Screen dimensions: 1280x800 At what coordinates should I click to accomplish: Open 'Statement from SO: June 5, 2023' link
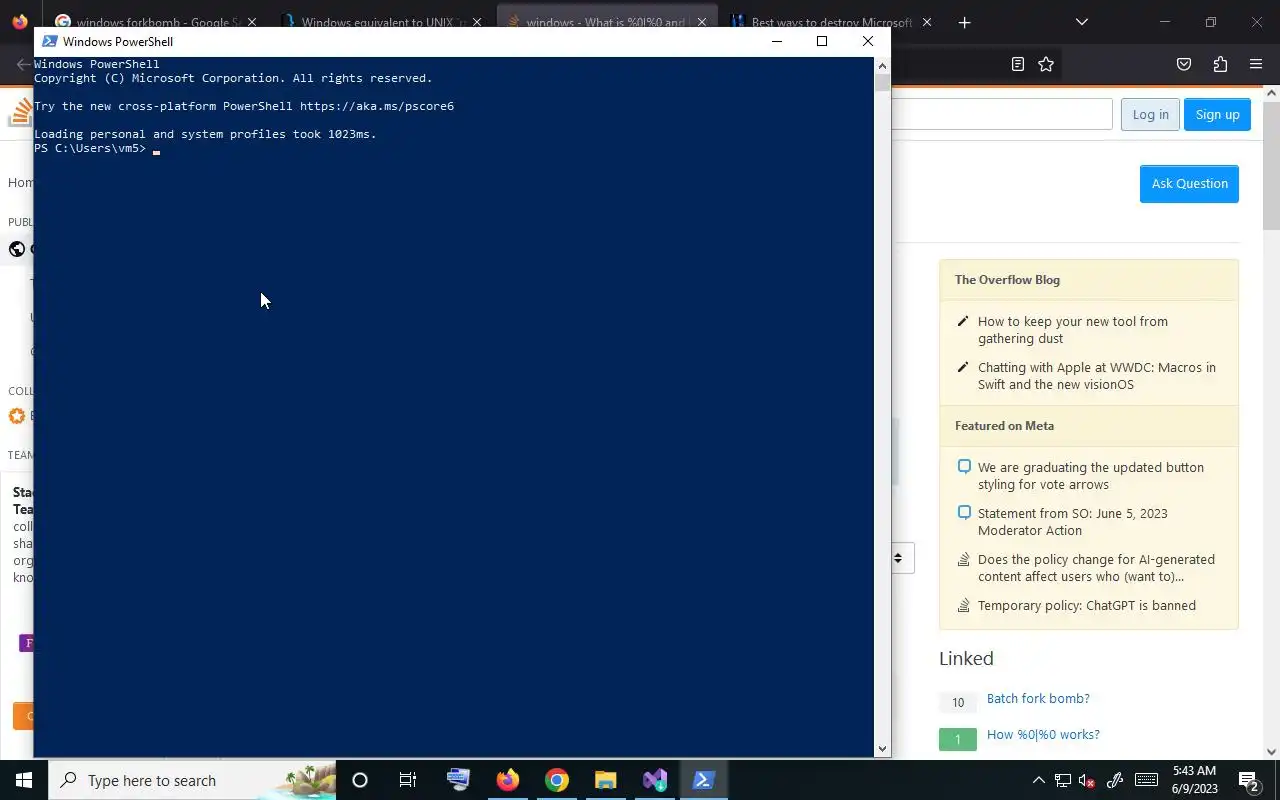[x=1072, y=522]
